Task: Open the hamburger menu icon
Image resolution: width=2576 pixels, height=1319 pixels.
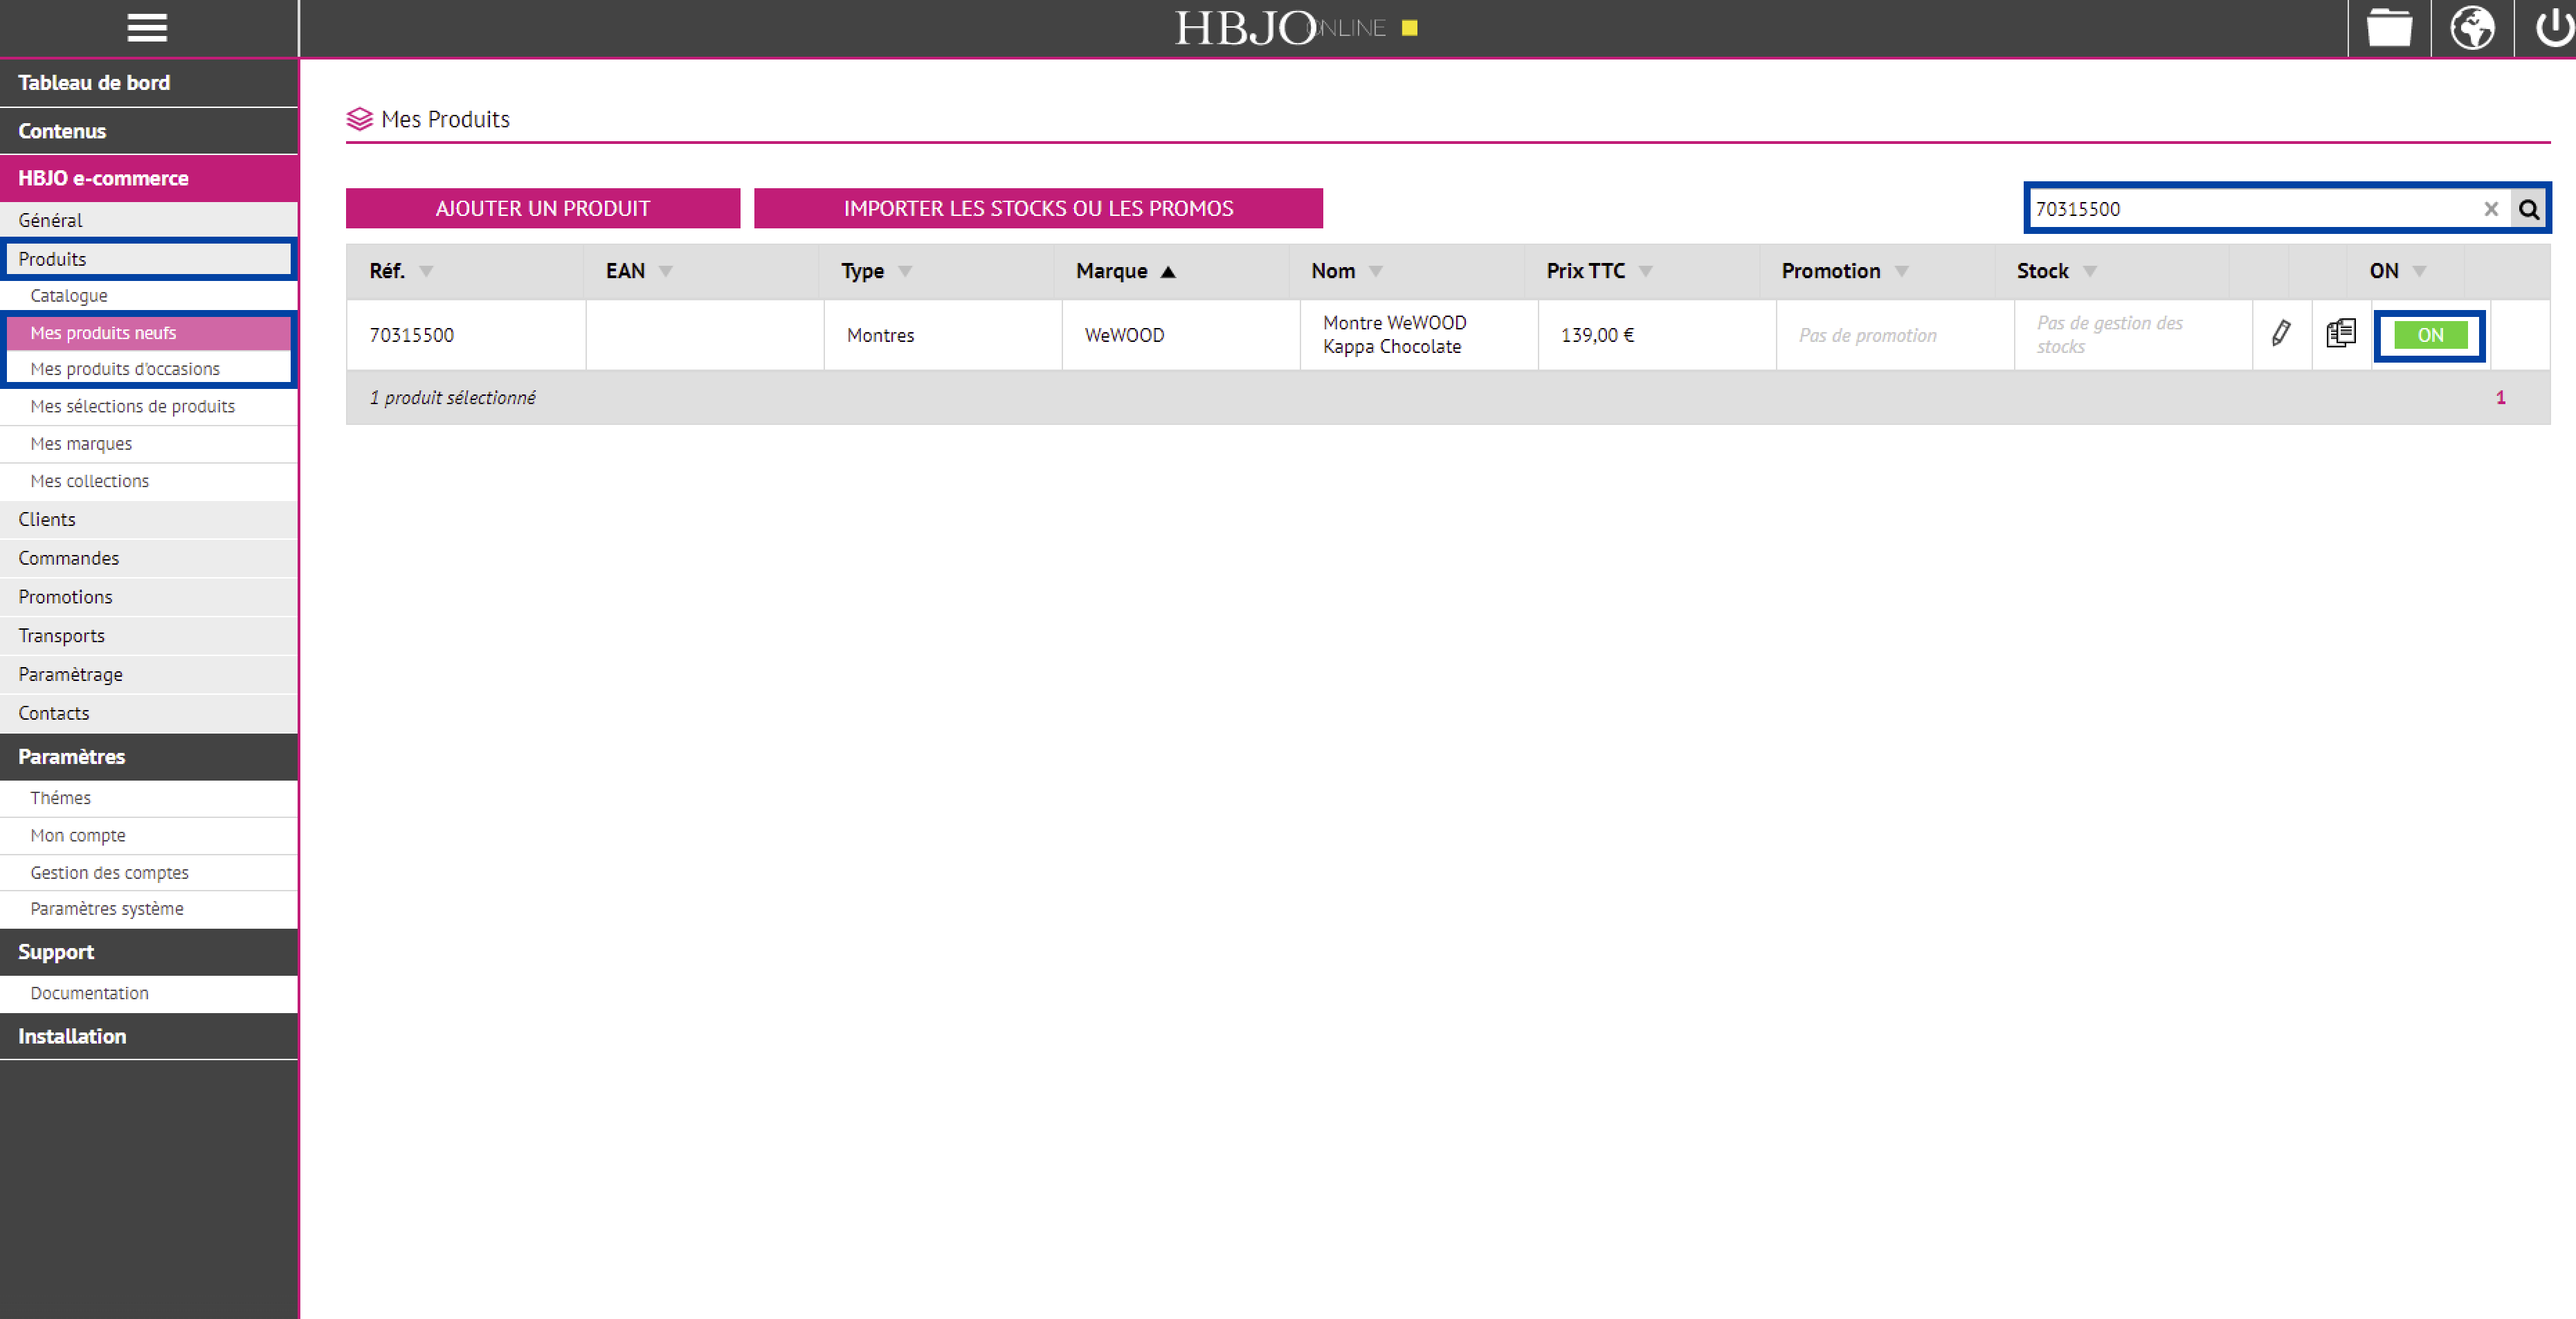Action: click(x=147, y=28)
